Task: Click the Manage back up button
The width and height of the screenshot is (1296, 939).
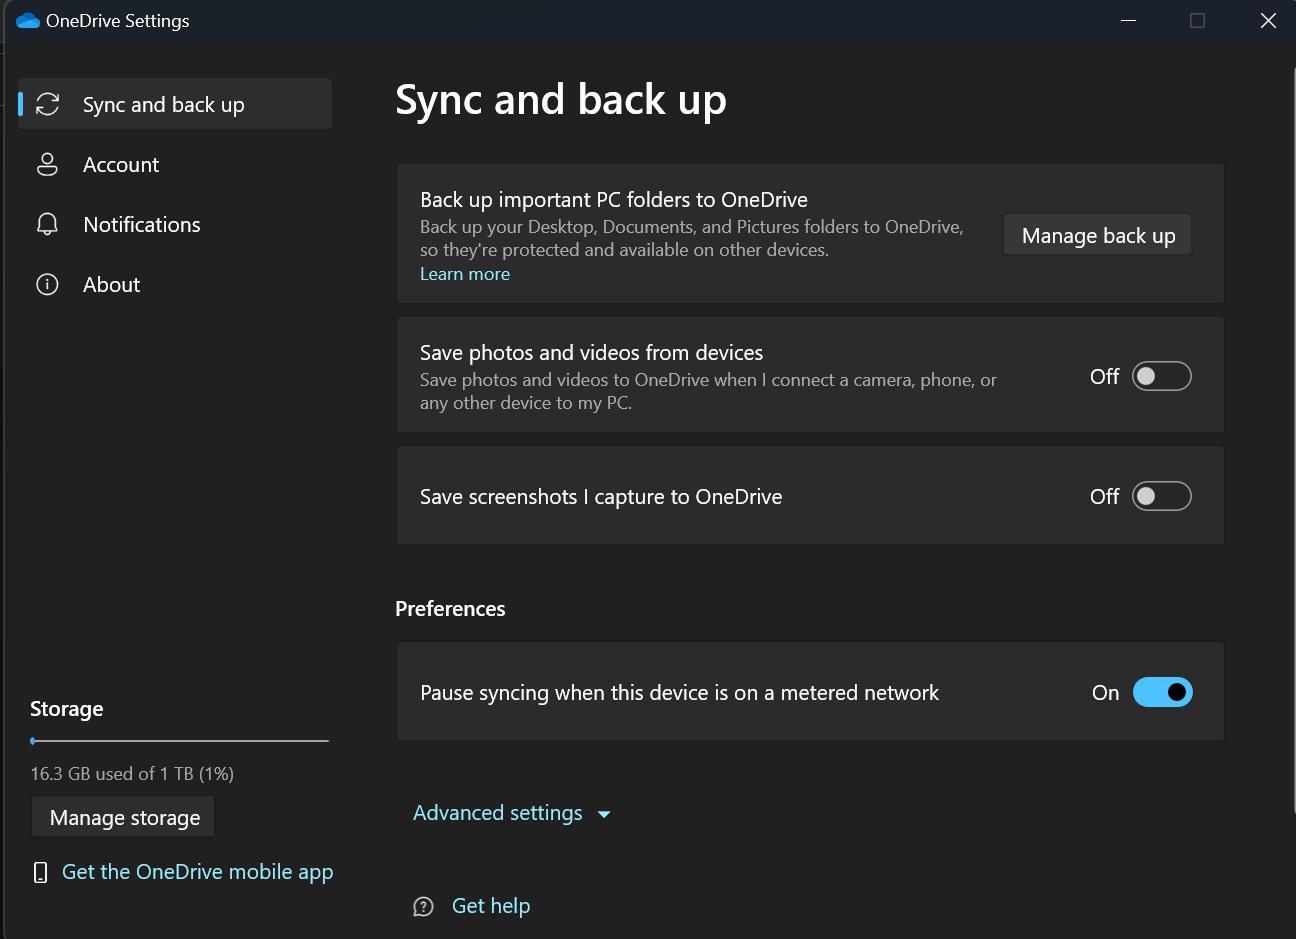Action: click(1098, 235)
